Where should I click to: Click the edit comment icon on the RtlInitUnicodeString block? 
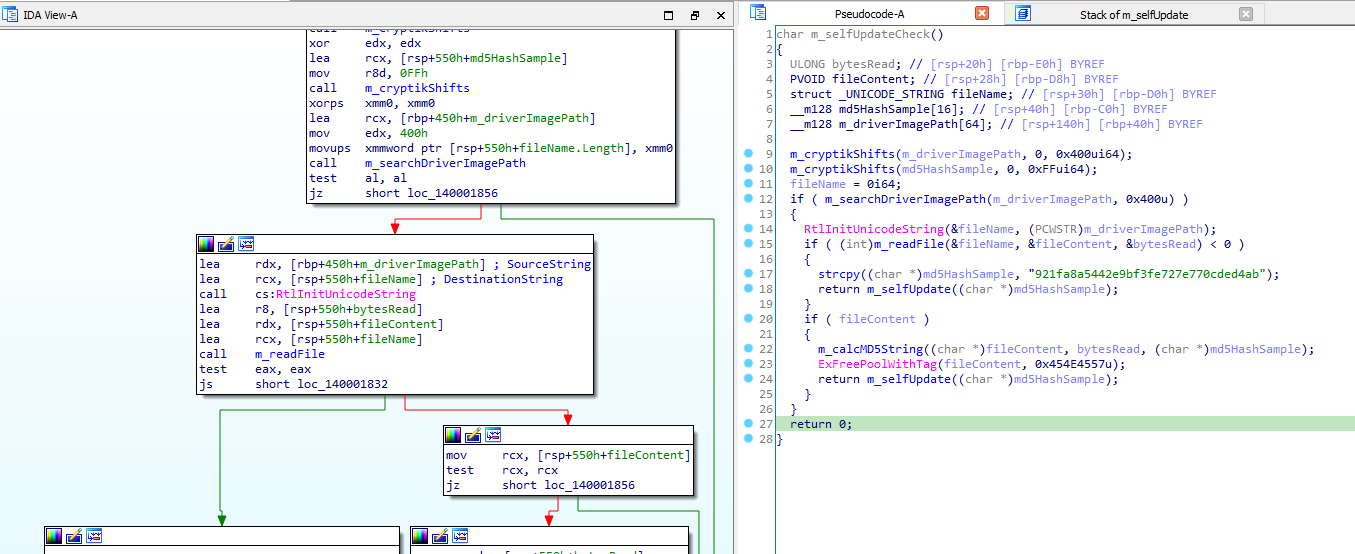tap(226, 244)
